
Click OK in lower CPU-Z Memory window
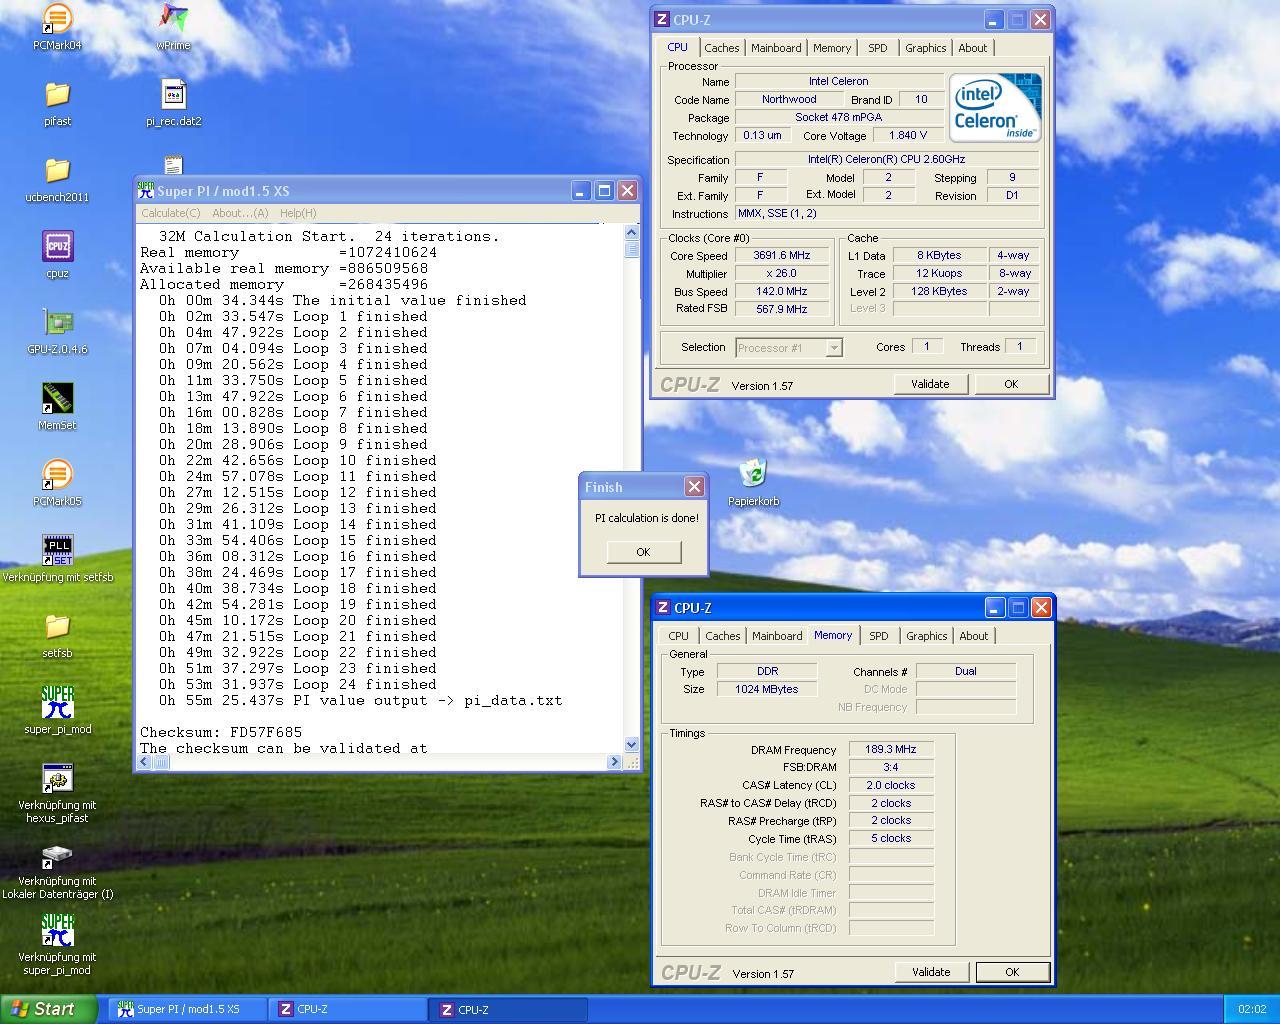(1012, 972)
